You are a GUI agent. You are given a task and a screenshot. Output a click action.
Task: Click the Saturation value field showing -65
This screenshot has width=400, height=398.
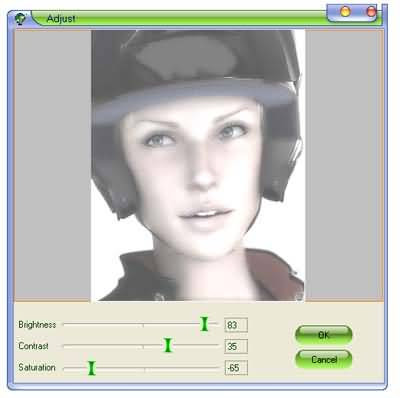[x=236, y=368]
